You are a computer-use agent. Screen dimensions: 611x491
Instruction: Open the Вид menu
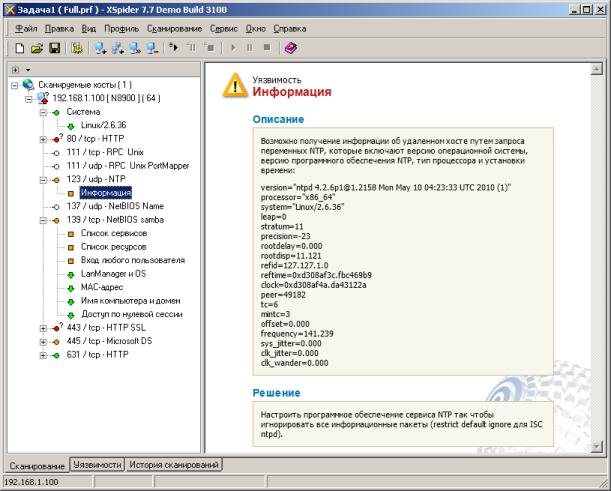[88, 28]
